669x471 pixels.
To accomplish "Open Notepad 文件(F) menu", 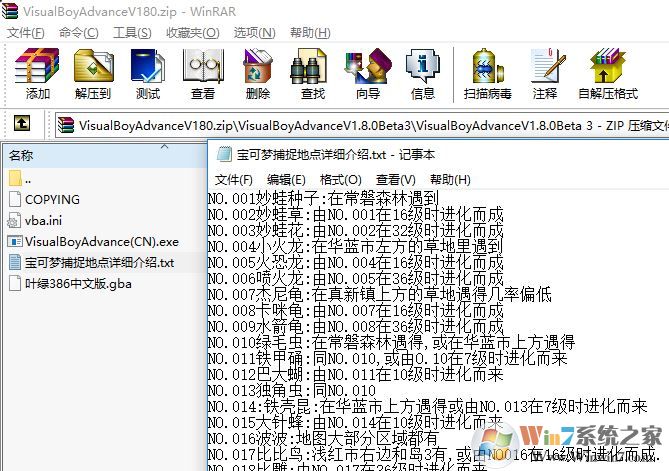I will point(233,180).
